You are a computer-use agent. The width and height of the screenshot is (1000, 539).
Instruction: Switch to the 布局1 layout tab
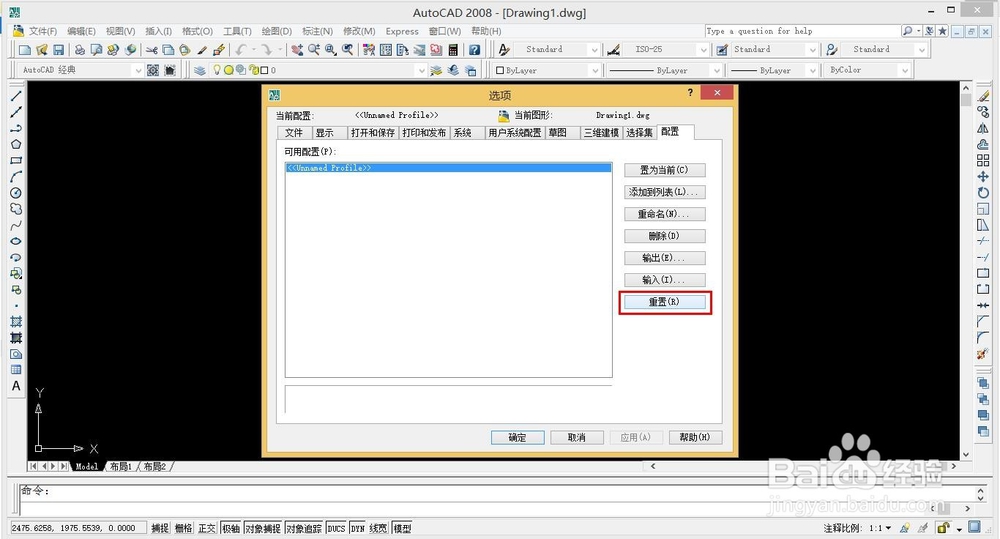pyautogui.click(x=121, y=467)
